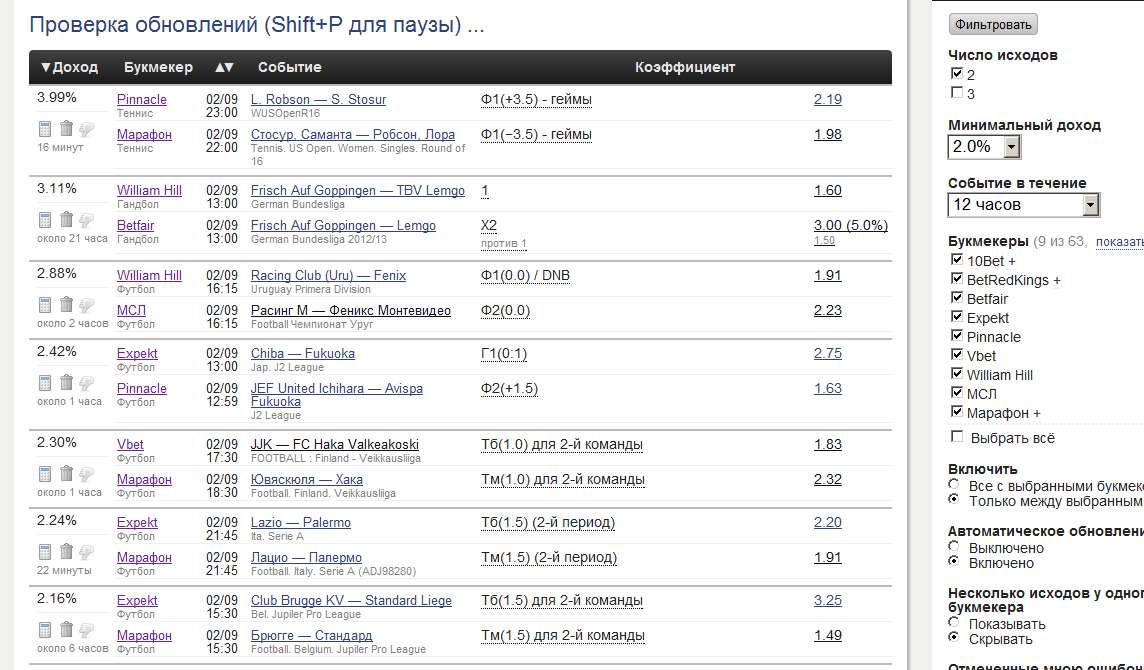The height and width of the screenshot is (670, 1144).
Task: Click the 'Букмекер' column header
Action: pyautogui.click(x=158, y=67)
